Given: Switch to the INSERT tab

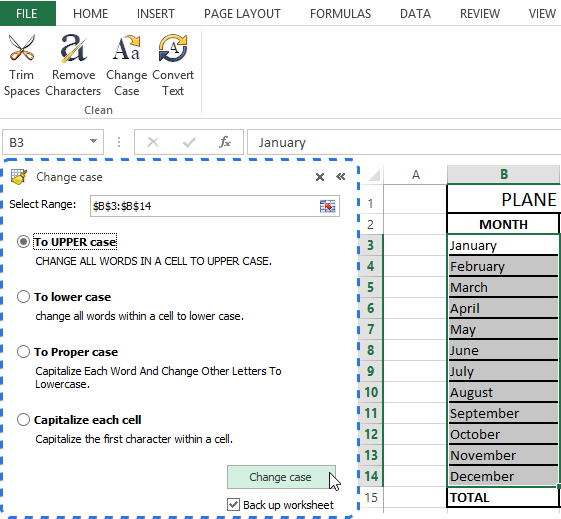Looking at the screenshot, I should click(156, 14).
